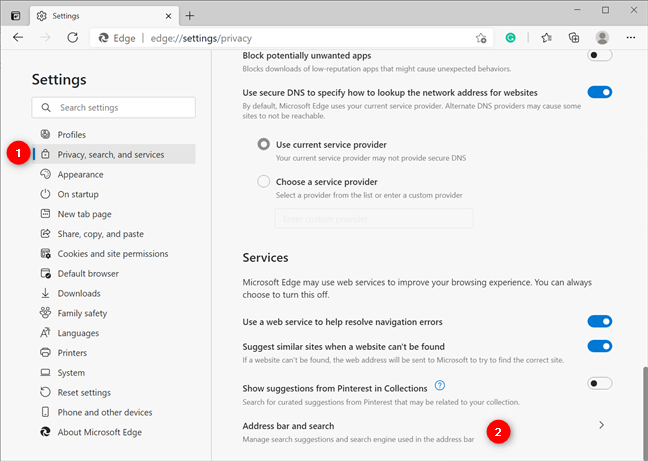648x461 pixels.
Task: Click the Languages sidebar icon
Action: pyautogui.click(x=45, y=333)
